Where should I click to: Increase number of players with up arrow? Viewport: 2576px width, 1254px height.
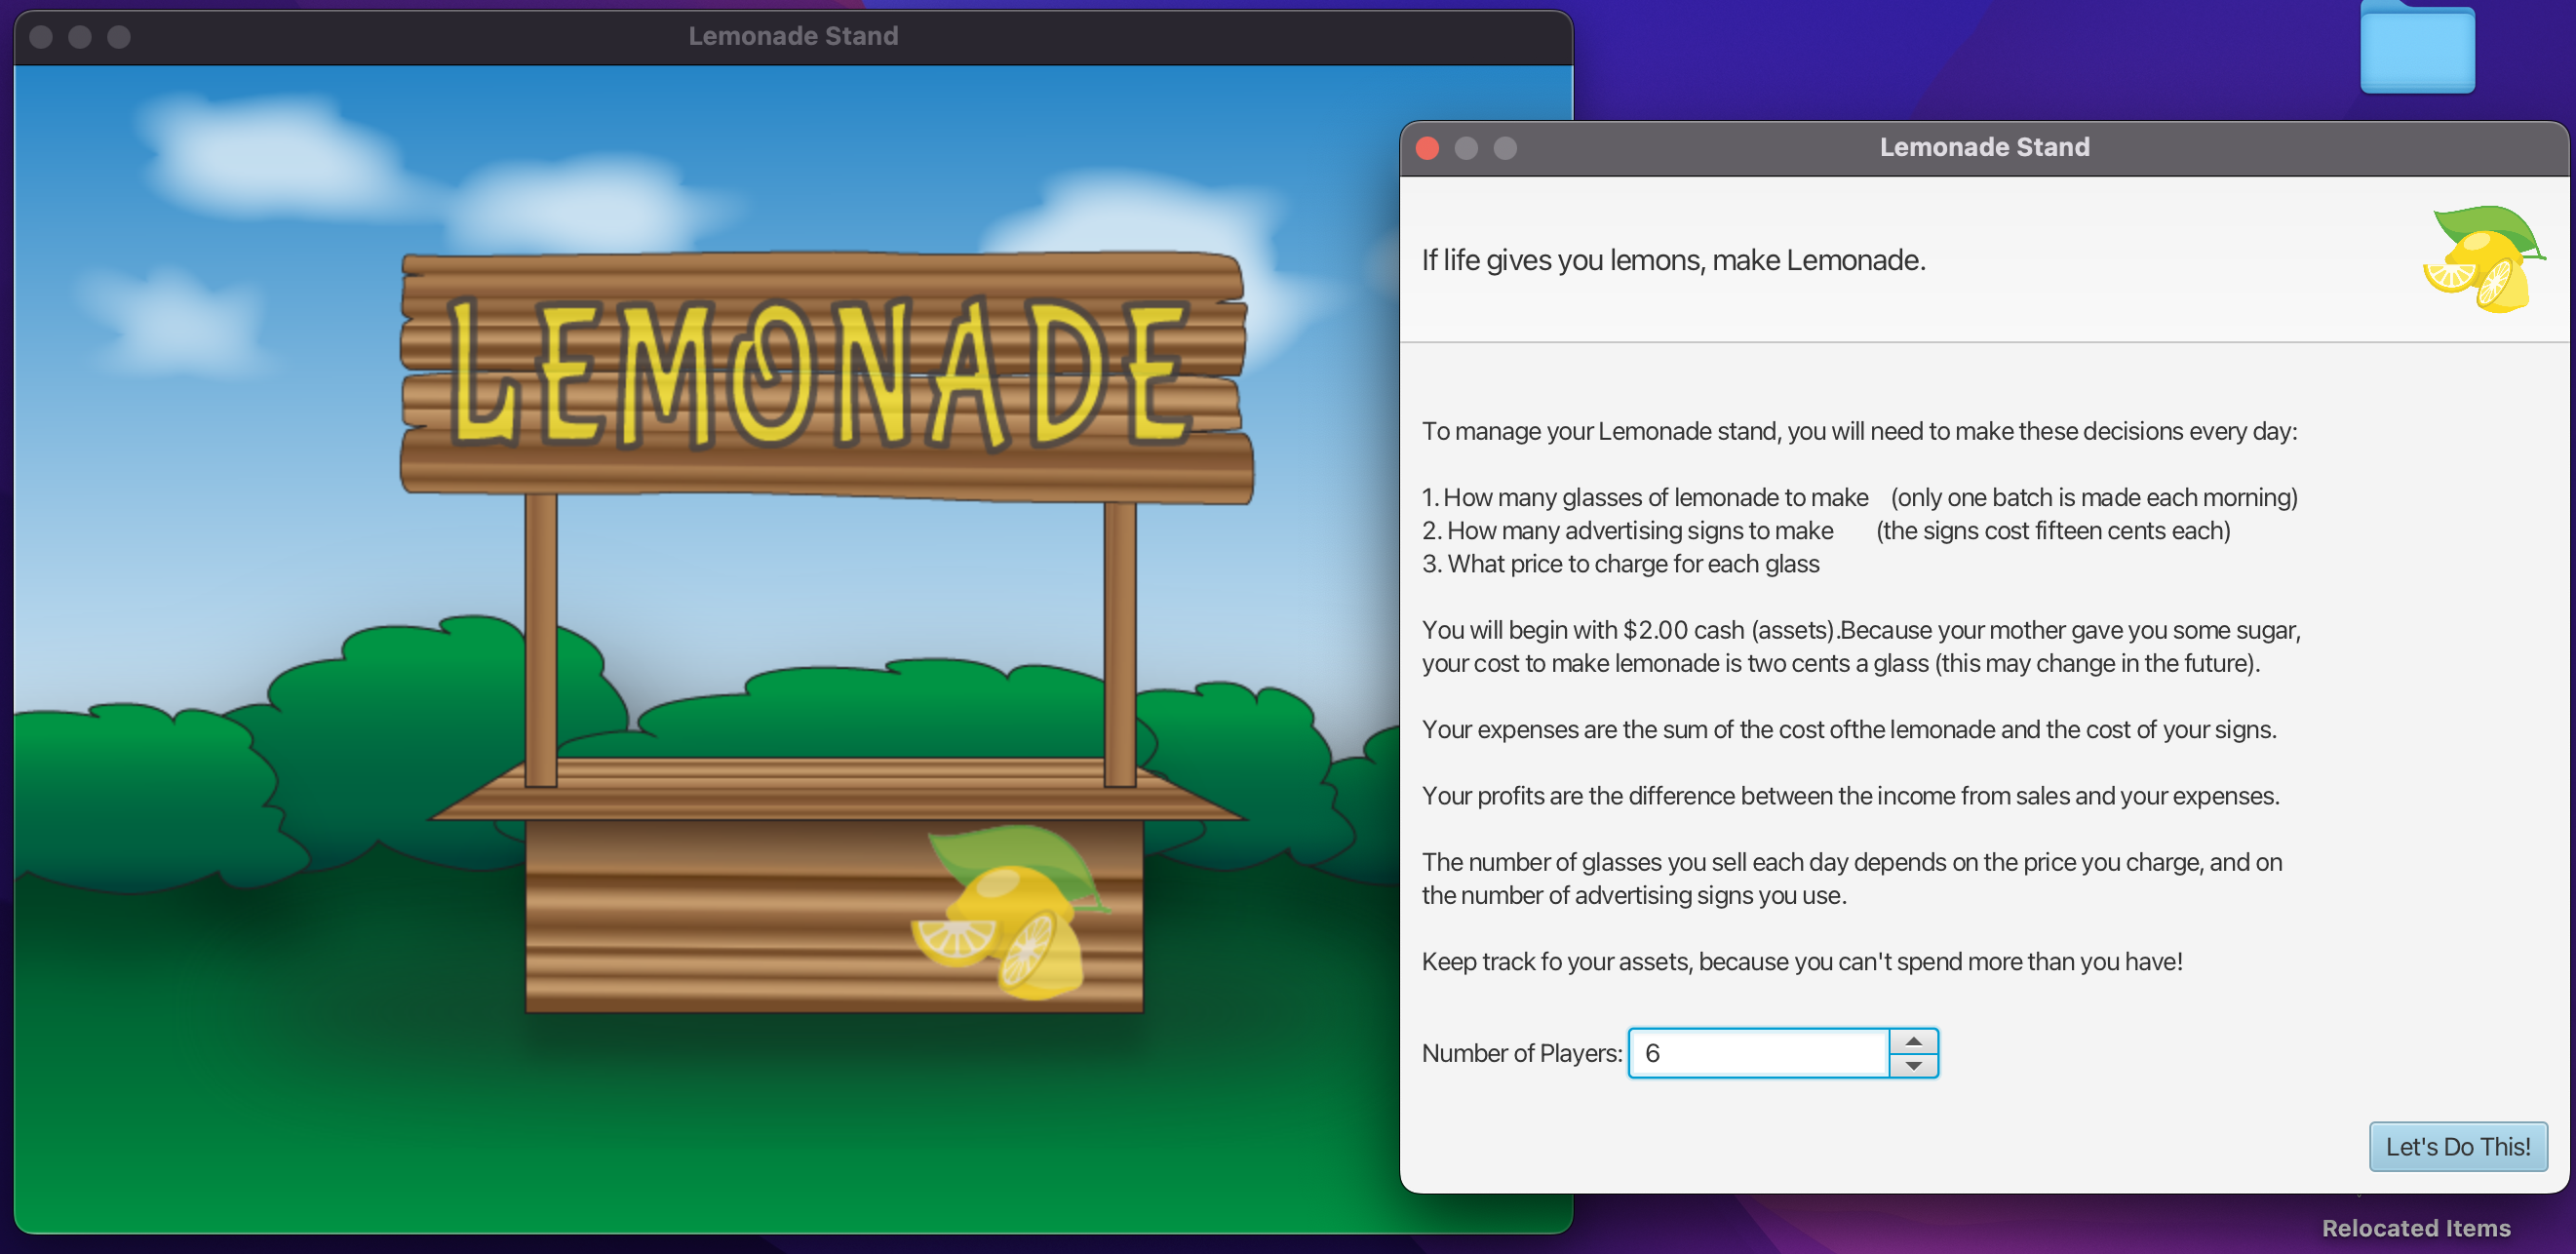[1913, 1041]
